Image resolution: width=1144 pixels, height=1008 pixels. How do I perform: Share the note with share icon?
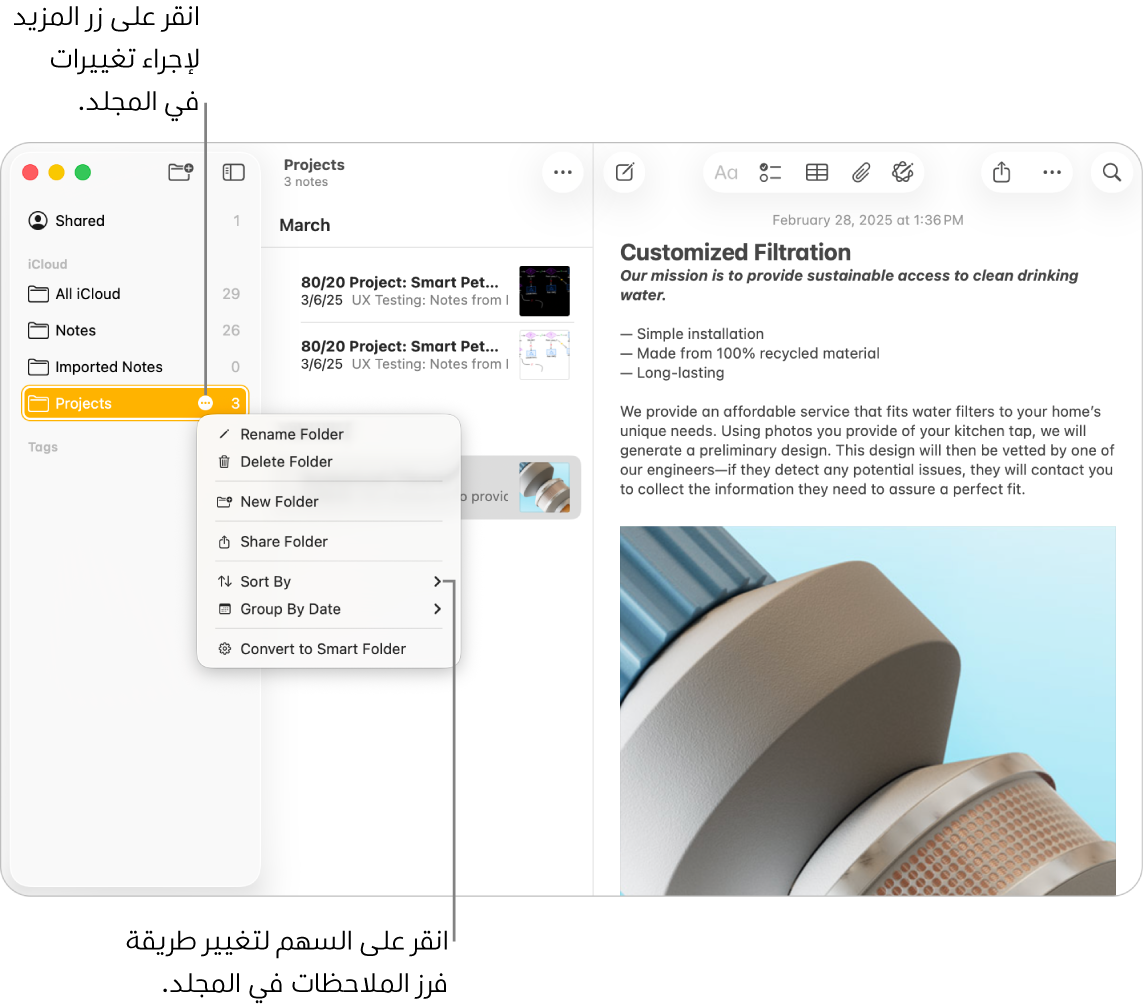tap(1002, 172)
